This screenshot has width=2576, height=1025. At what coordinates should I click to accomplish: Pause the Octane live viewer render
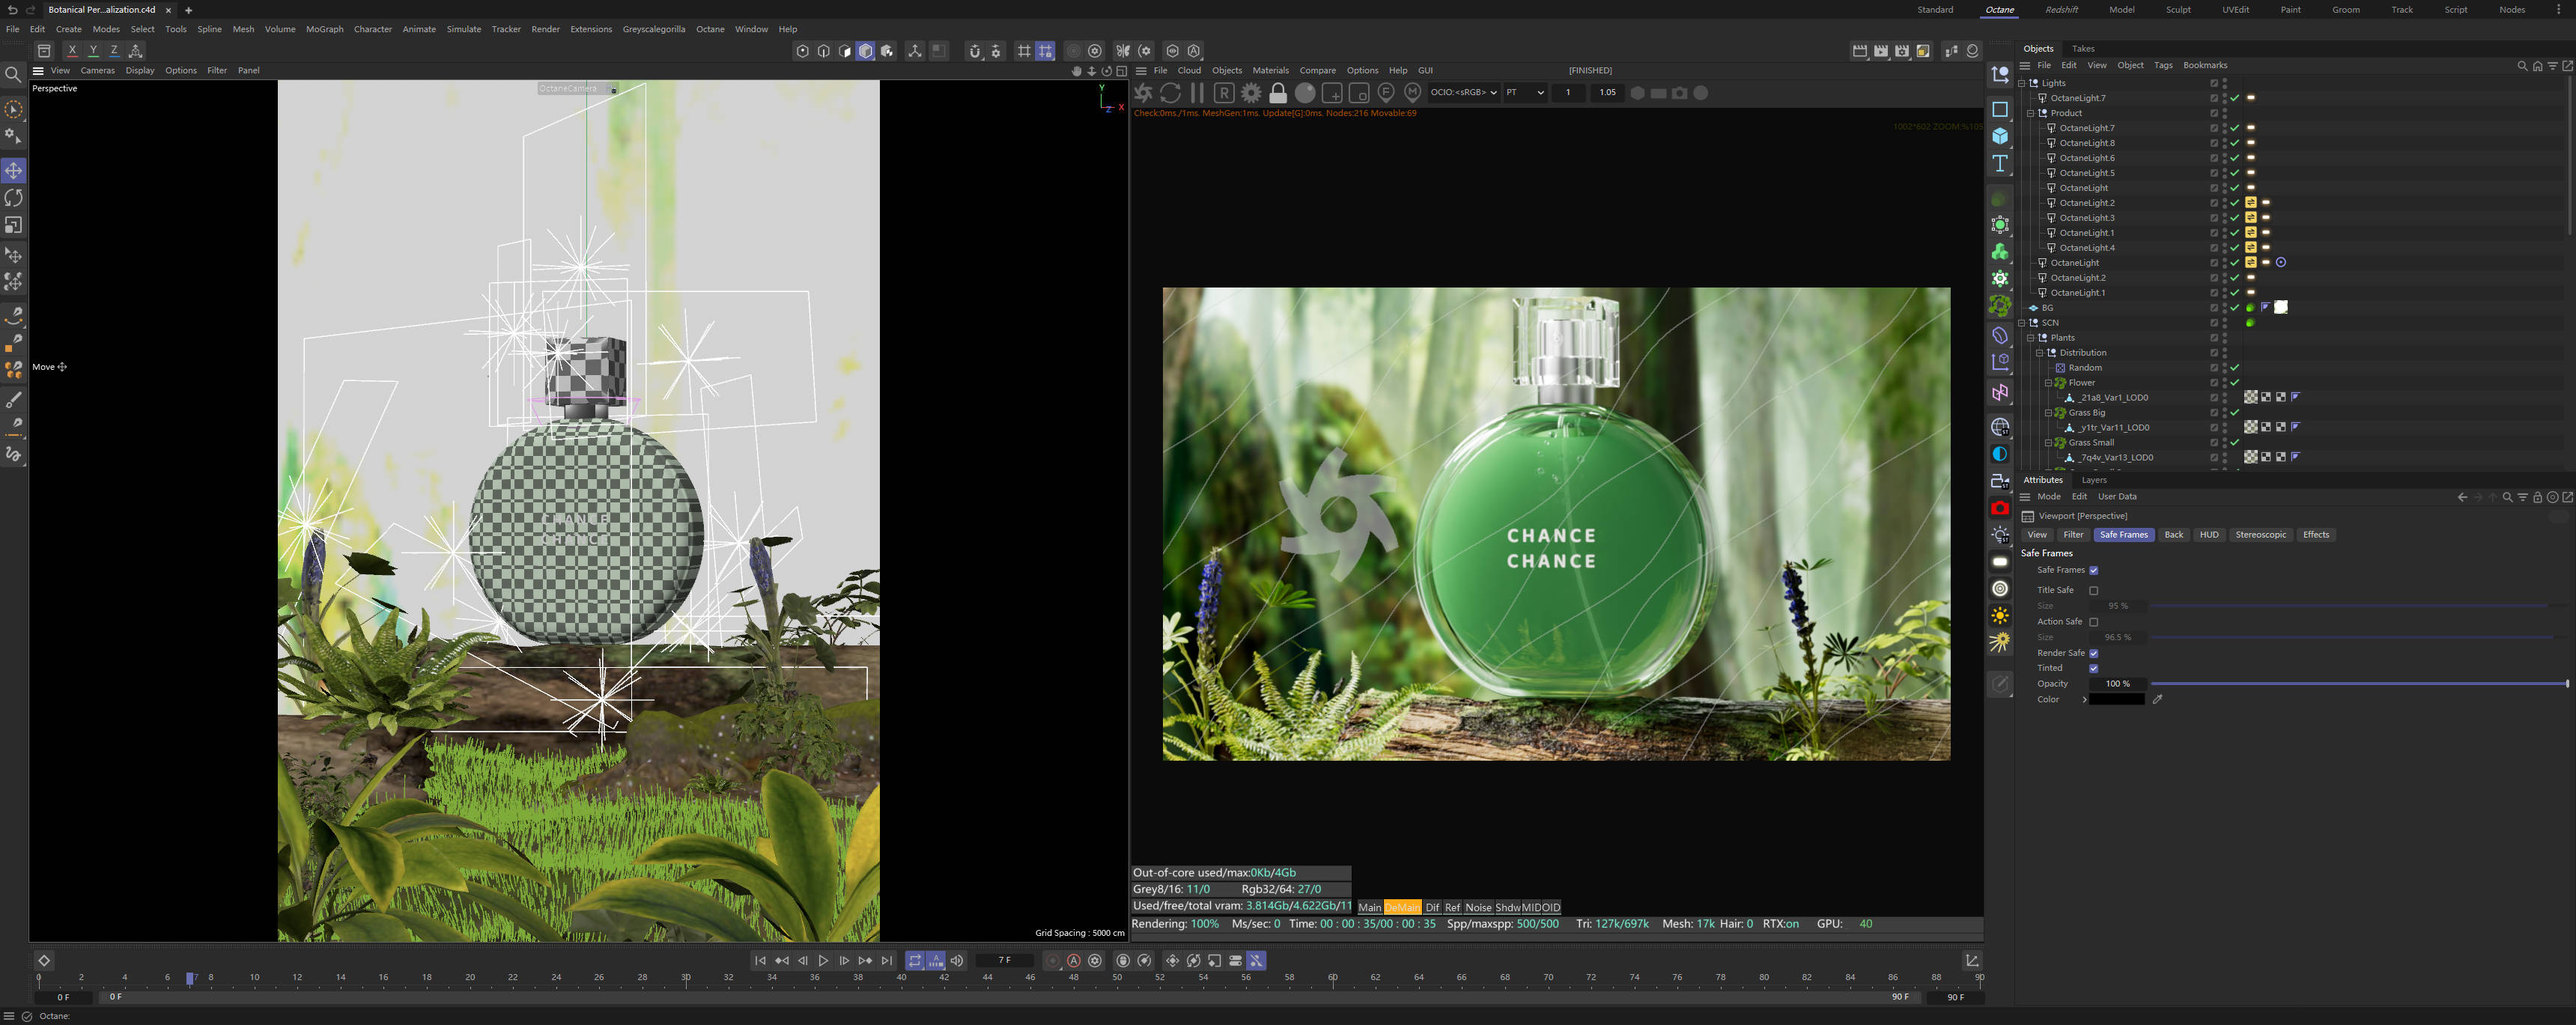(1197, 93)
